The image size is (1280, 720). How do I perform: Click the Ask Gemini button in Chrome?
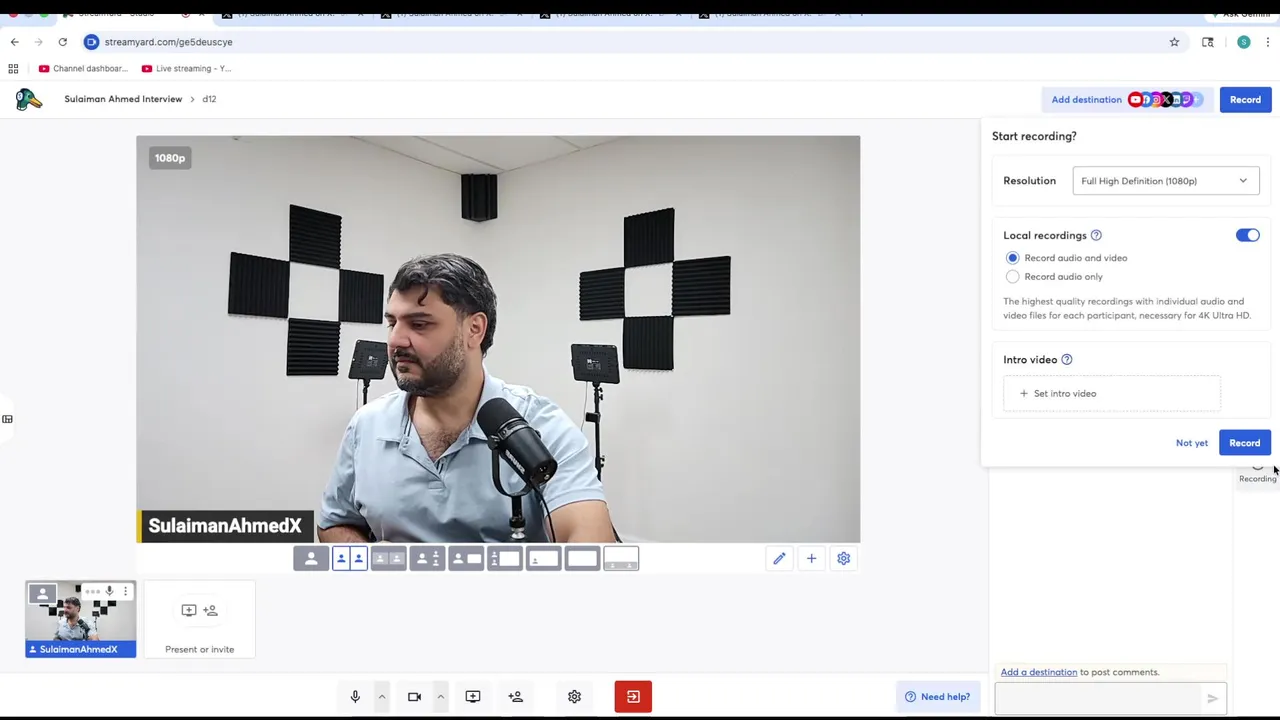[x=1240, y=14]
